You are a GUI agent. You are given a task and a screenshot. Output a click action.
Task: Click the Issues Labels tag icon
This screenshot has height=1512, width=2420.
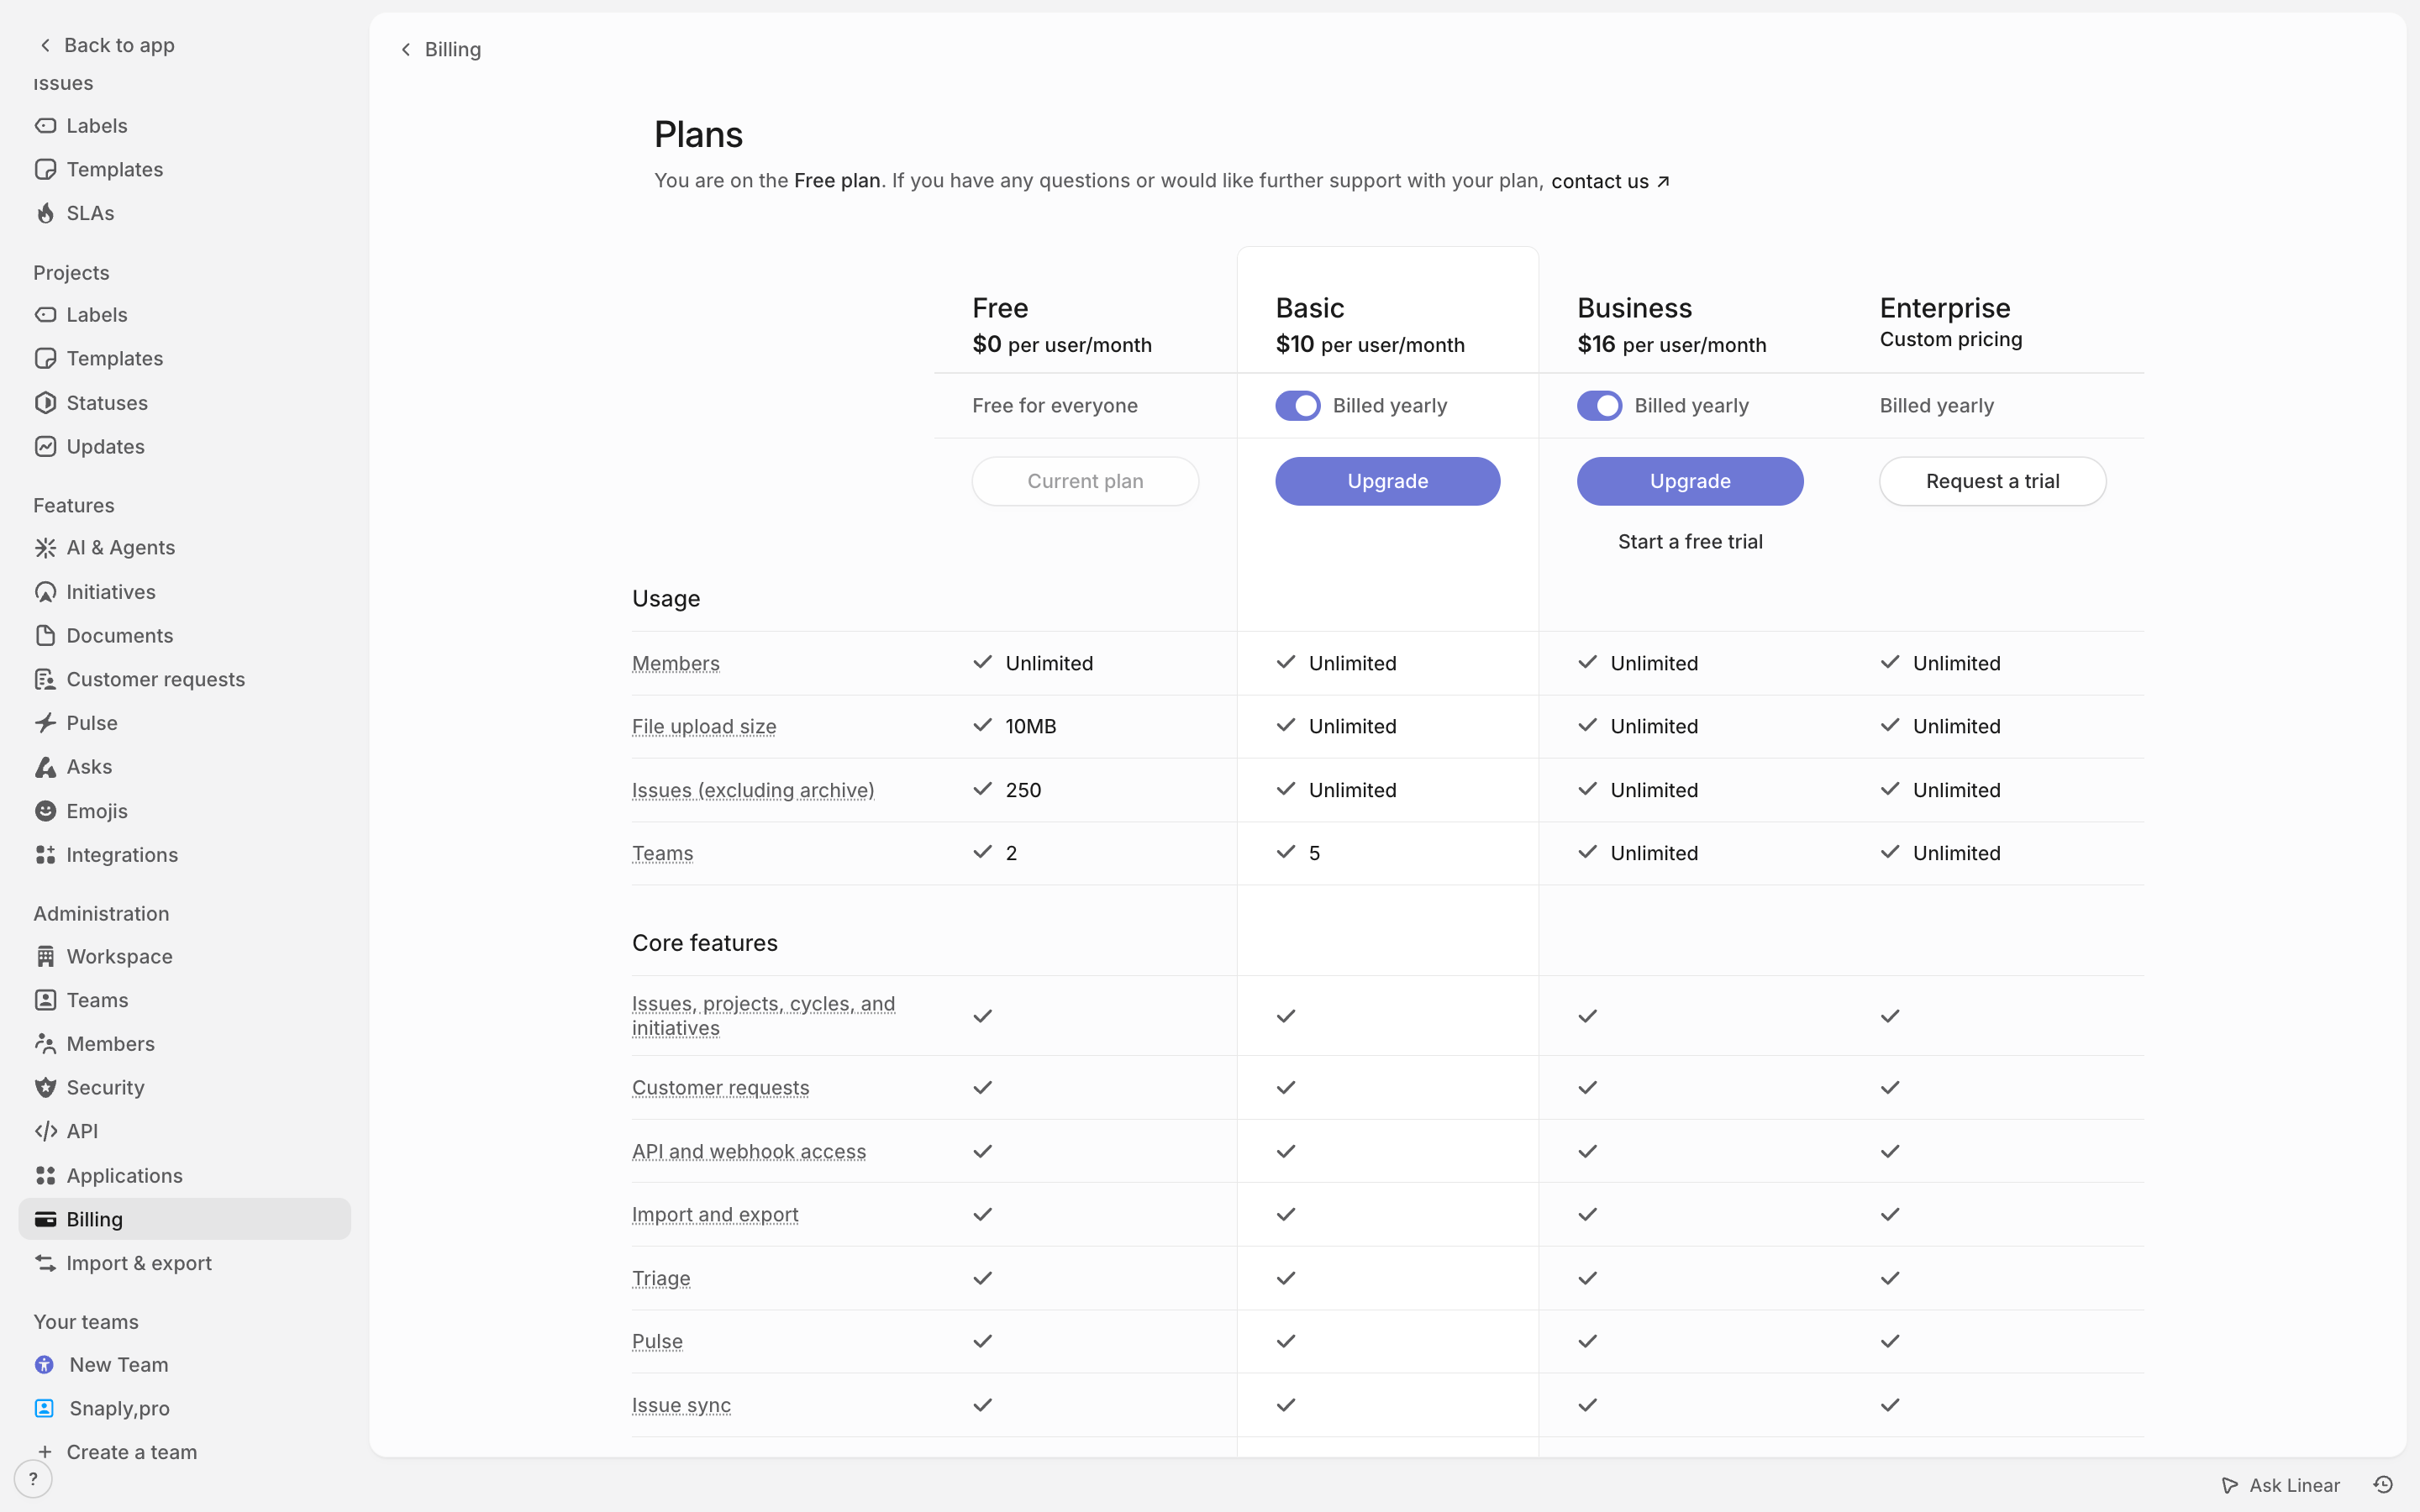[45, 126]
